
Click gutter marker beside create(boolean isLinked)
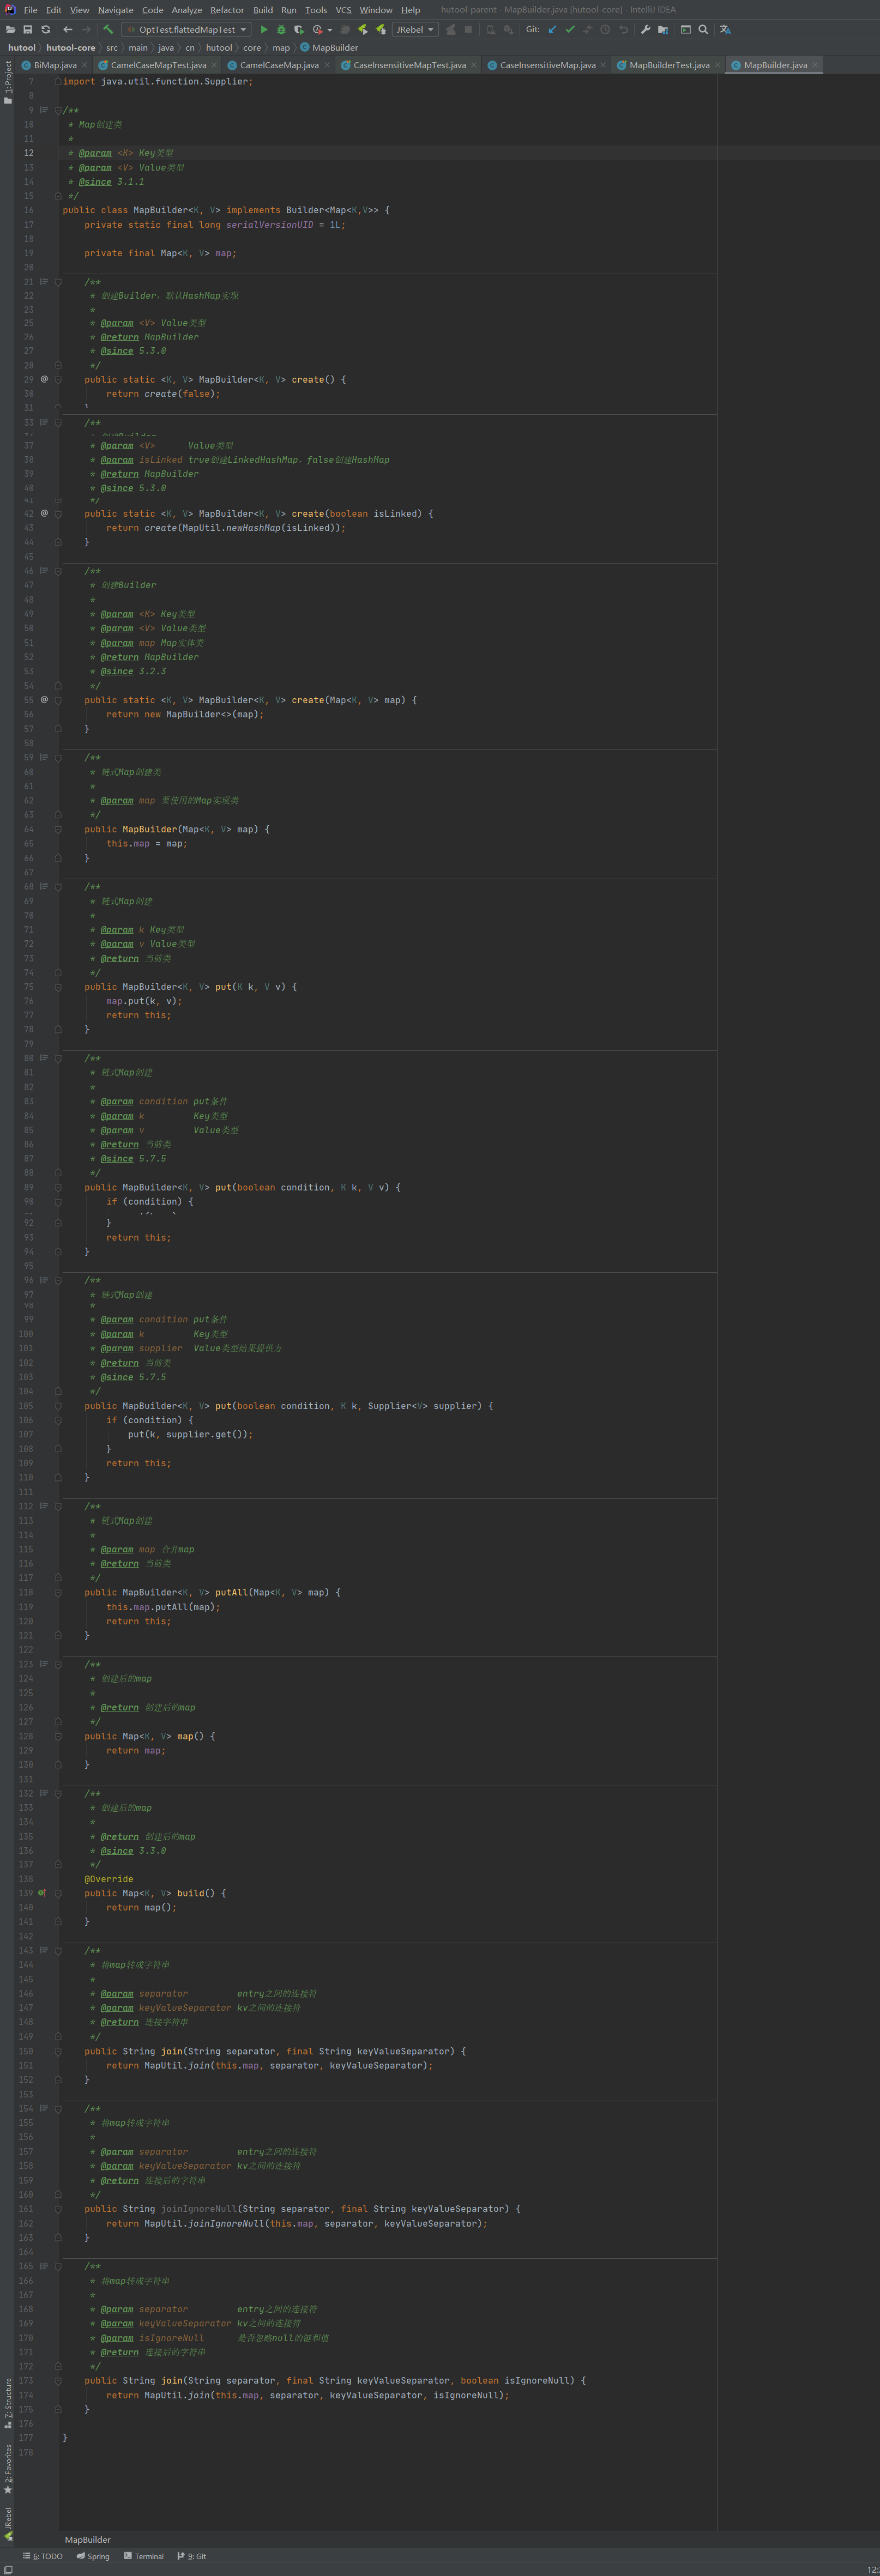point(44,513)
